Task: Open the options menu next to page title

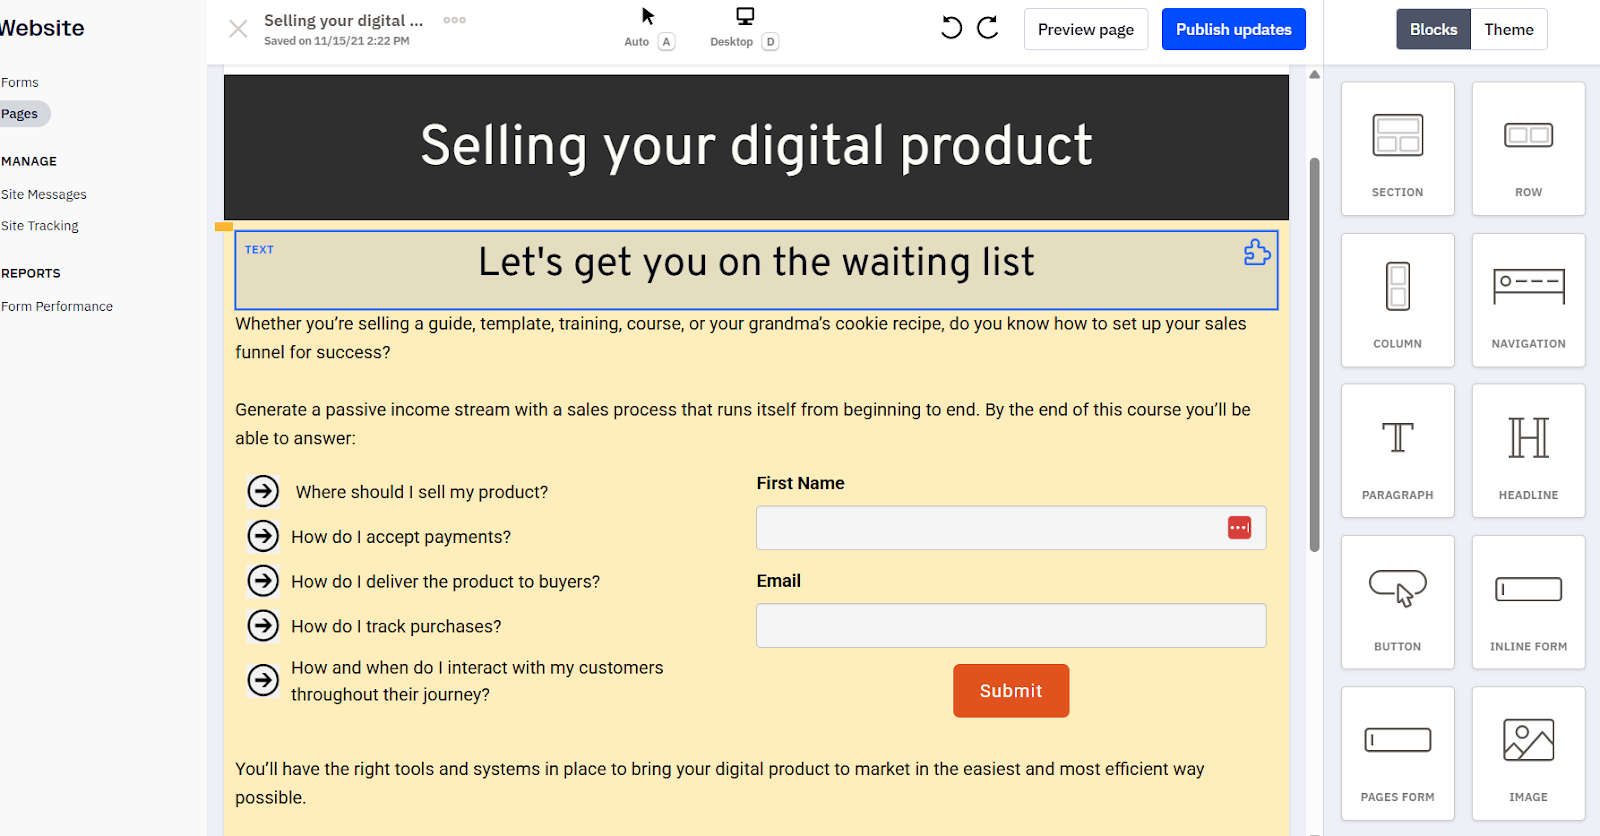Action: click(454, 19)
